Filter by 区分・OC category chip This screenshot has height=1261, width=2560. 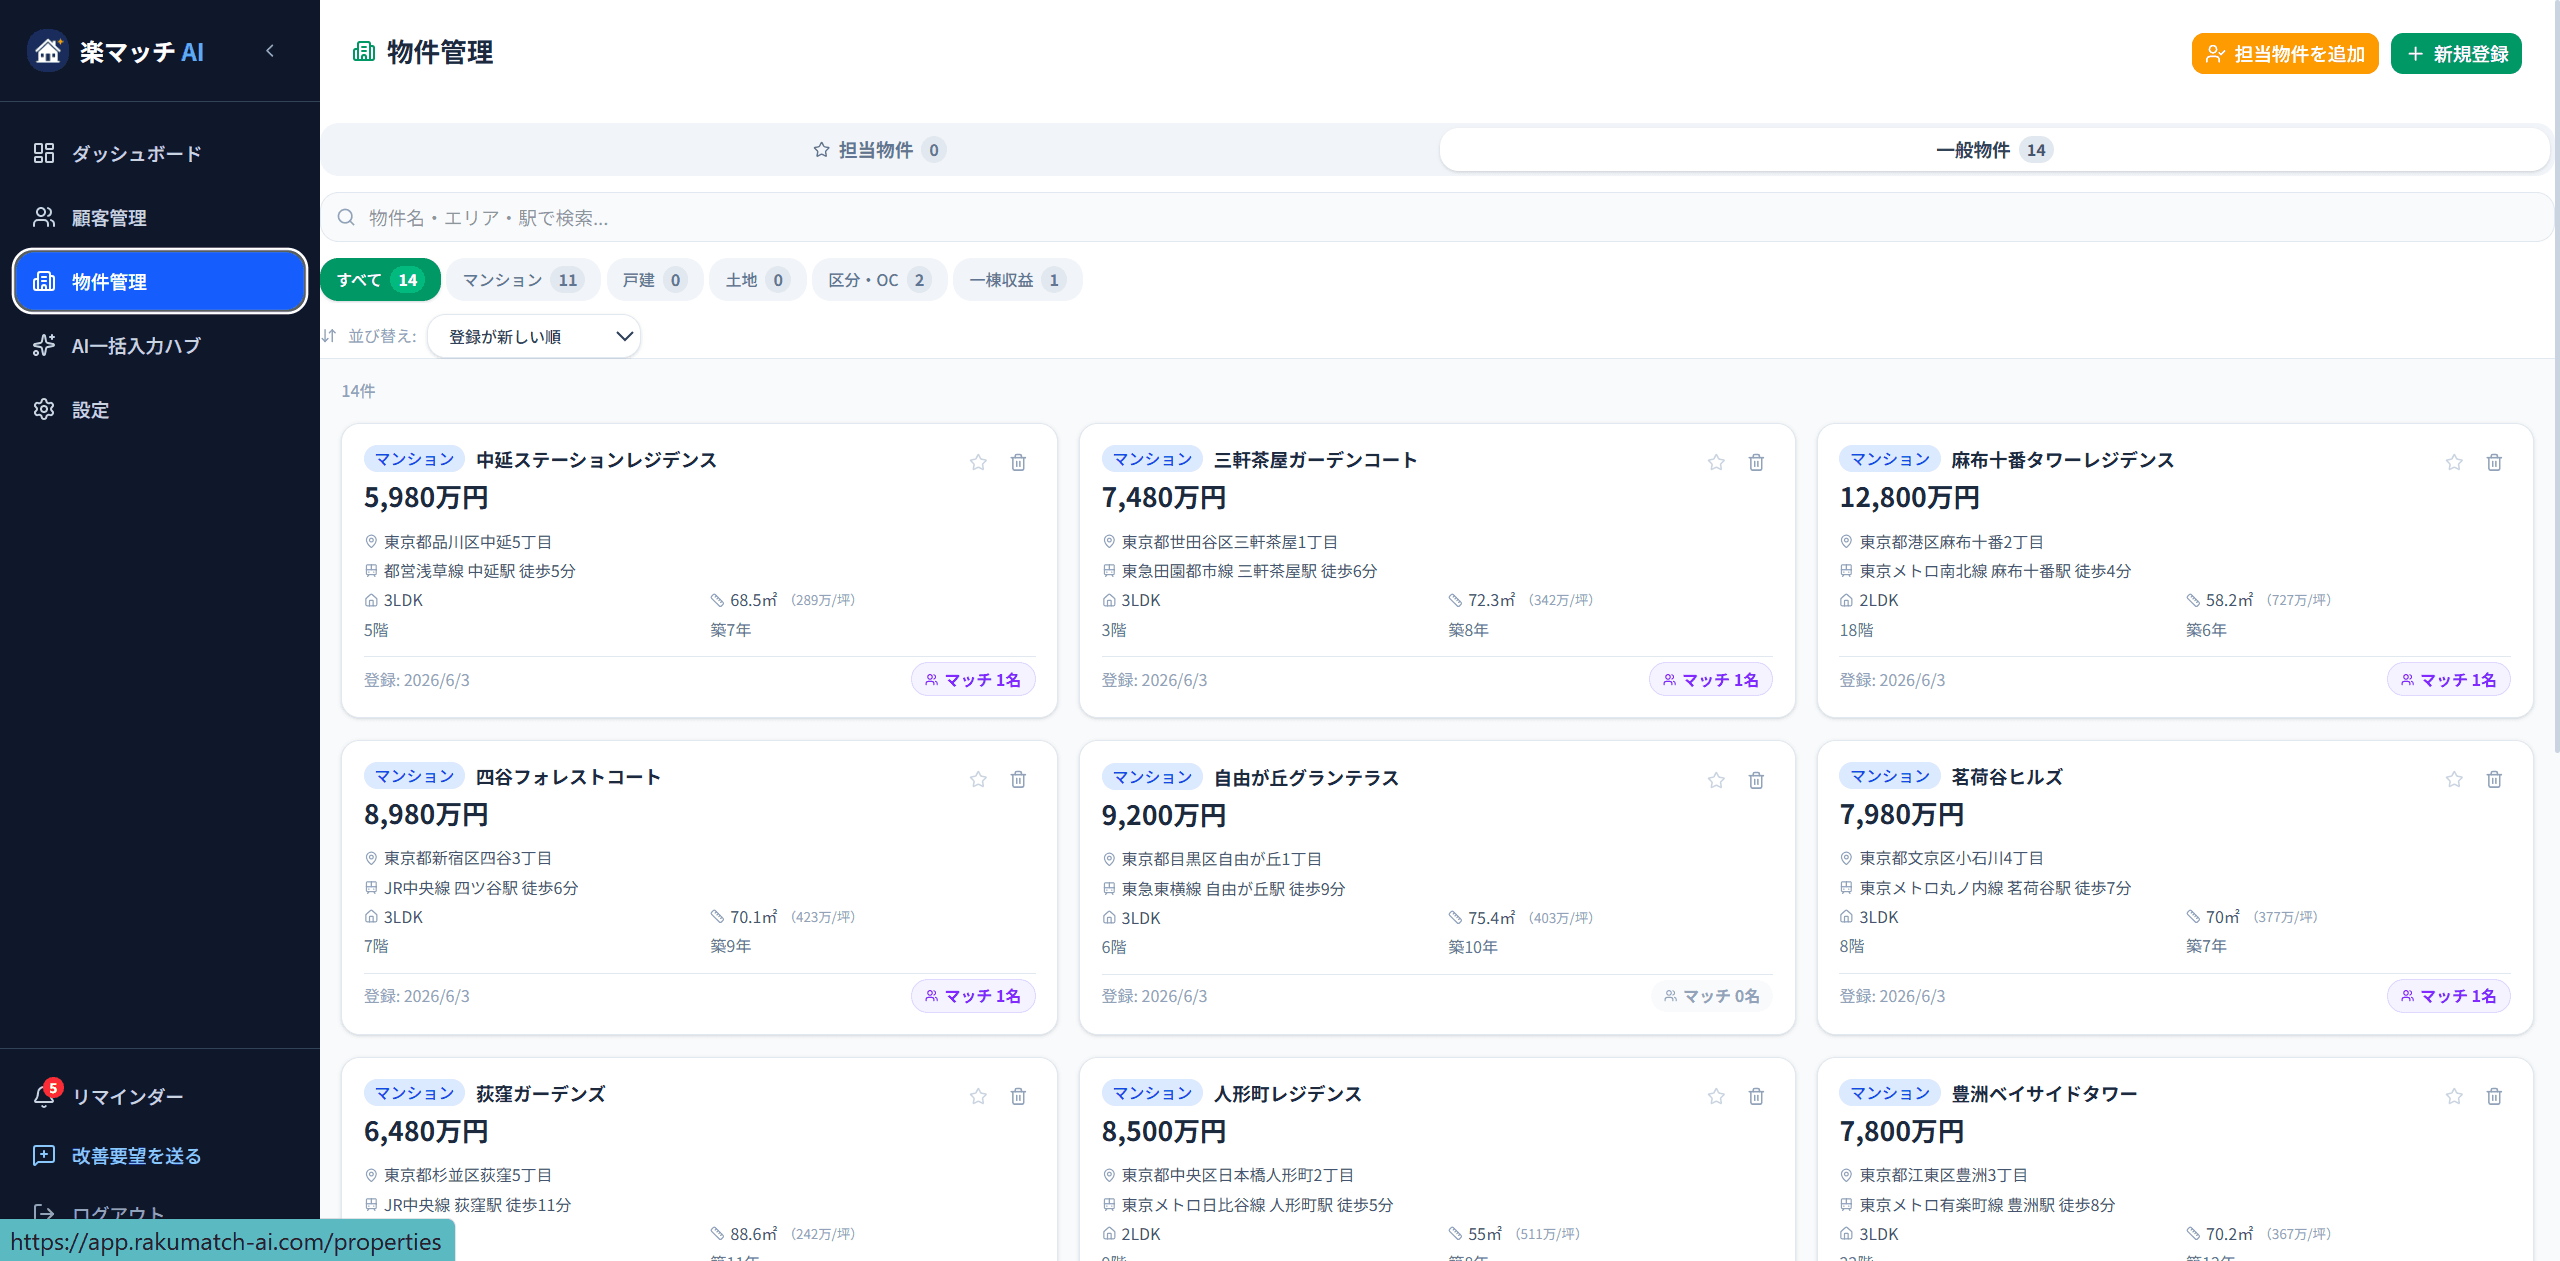879,280
